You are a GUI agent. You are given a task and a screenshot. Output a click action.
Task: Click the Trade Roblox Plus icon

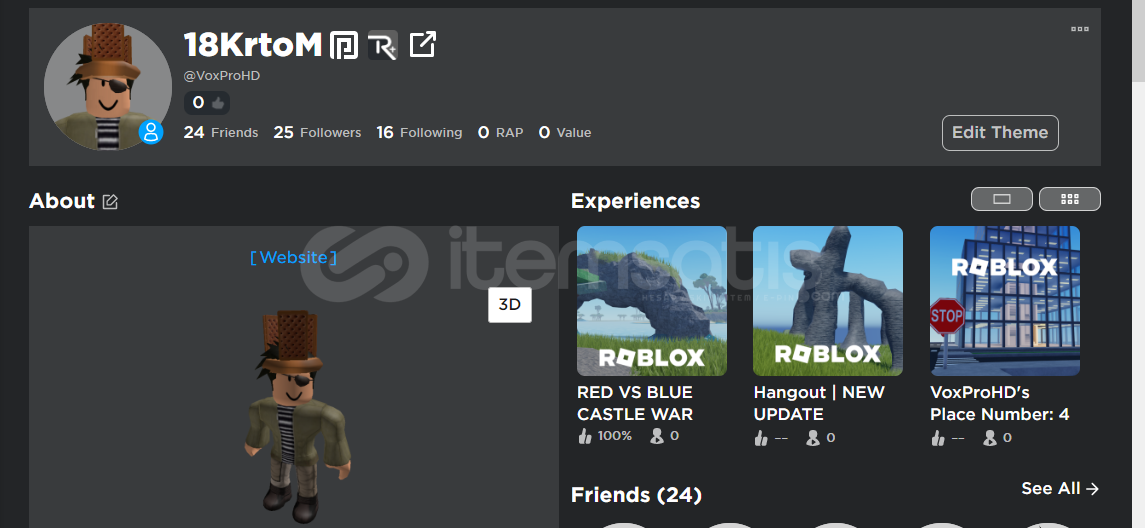tap(383, 45)
